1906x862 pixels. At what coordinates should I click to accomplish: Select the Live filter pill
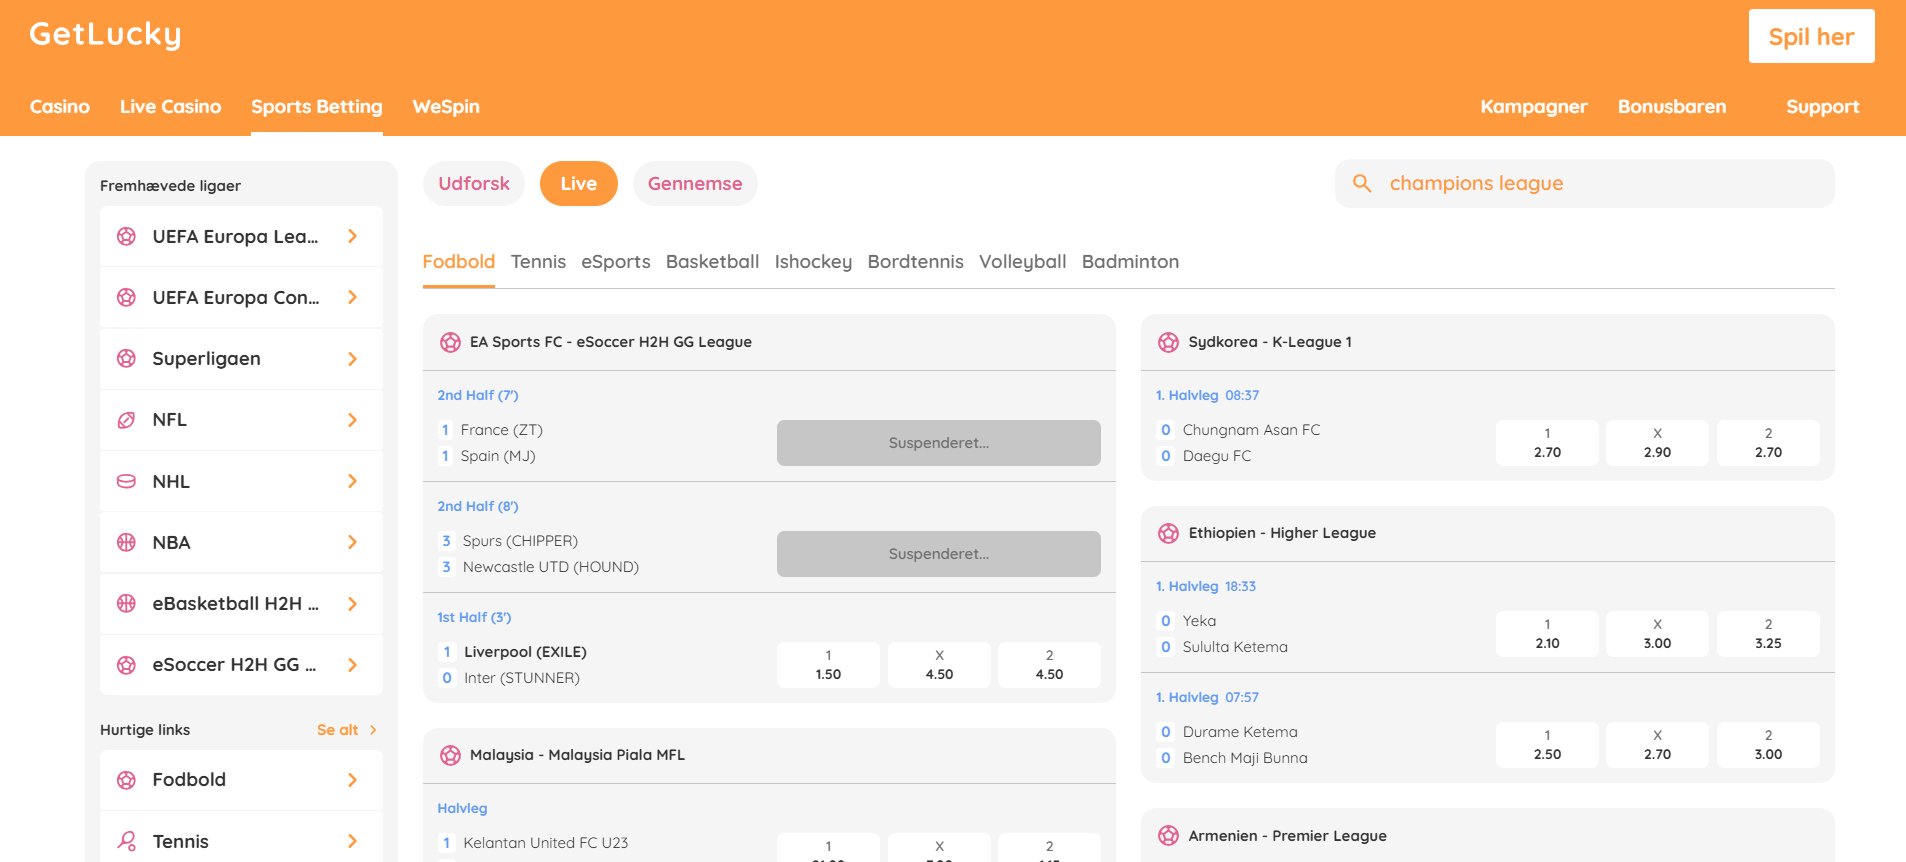578,184
